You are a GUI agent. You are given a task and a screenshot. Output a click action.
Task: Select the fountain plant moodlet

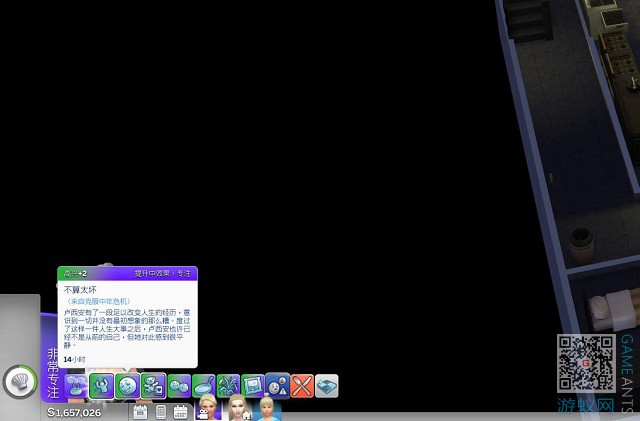[228, 386]
